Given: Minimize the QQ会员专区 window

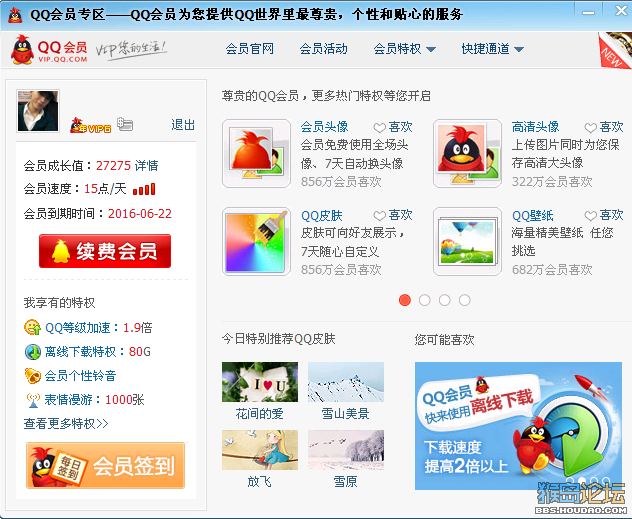Looking at the screenshot, I should click(588, 13).
